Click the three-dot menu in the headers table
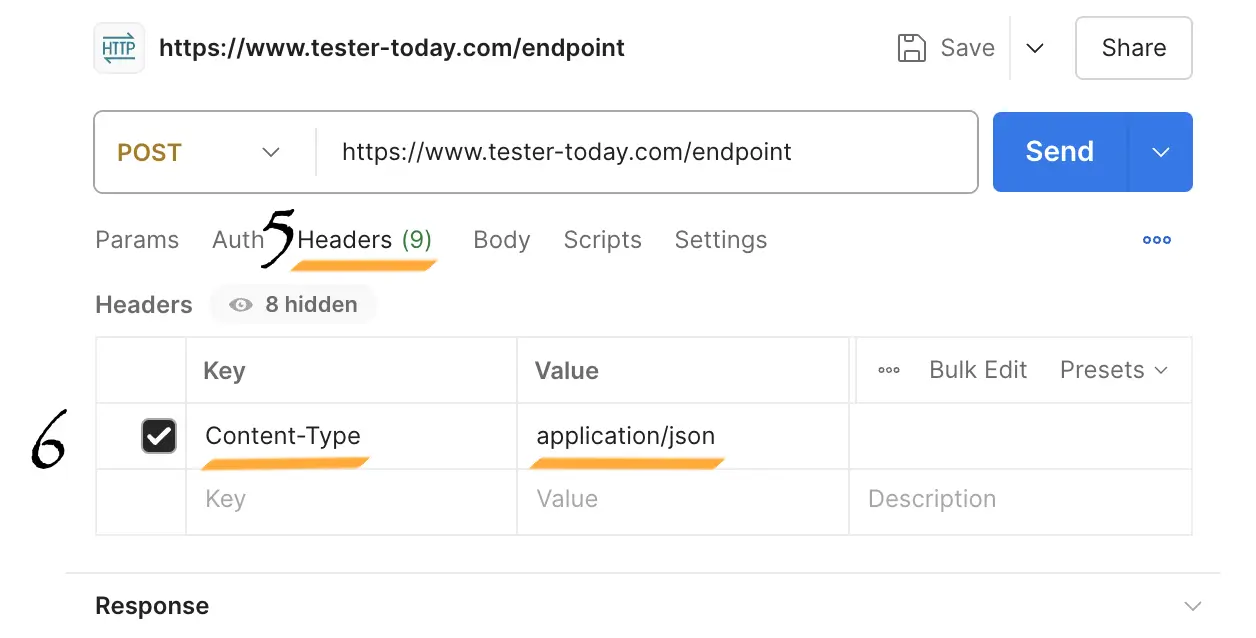1256x638 pixels. click(x=888, y=370)
